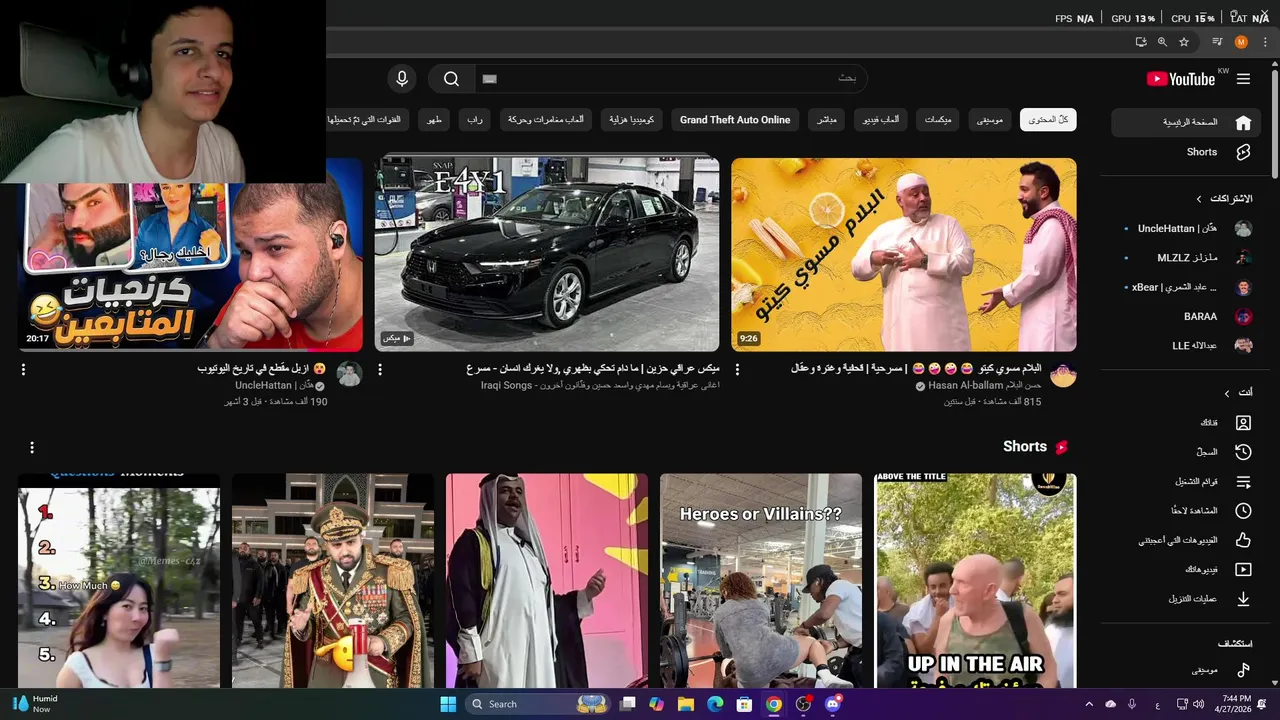Click the taskbar Search box

point(537,704)
